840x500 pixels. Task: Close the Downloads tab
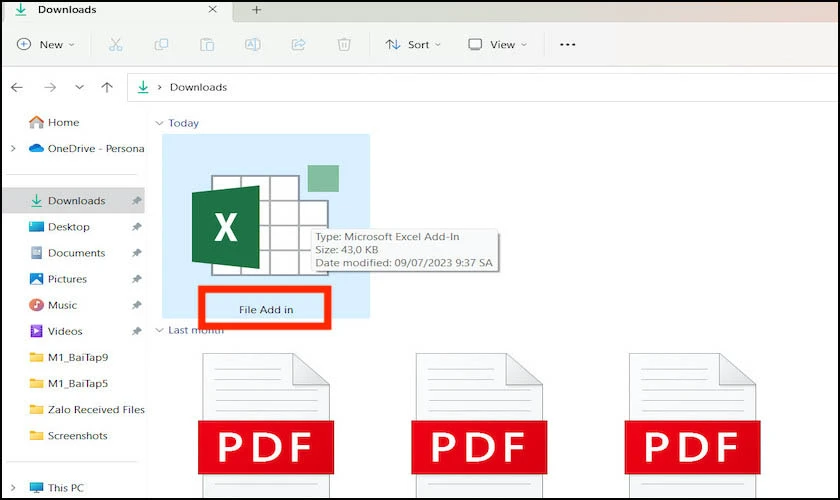tap(213, 10)
